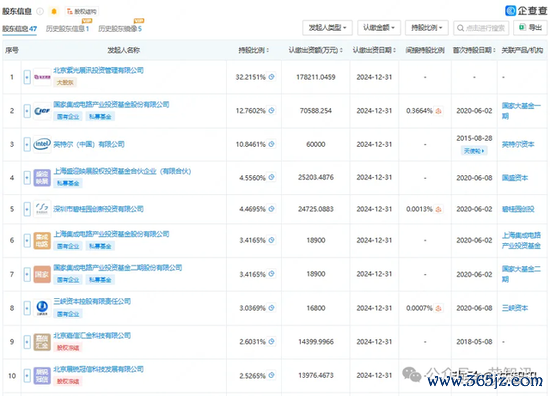Viewport: 550px width, 396px height.
Task: Click equity chart icon beside 10.8461%
Action: click(x=271, y=144)
